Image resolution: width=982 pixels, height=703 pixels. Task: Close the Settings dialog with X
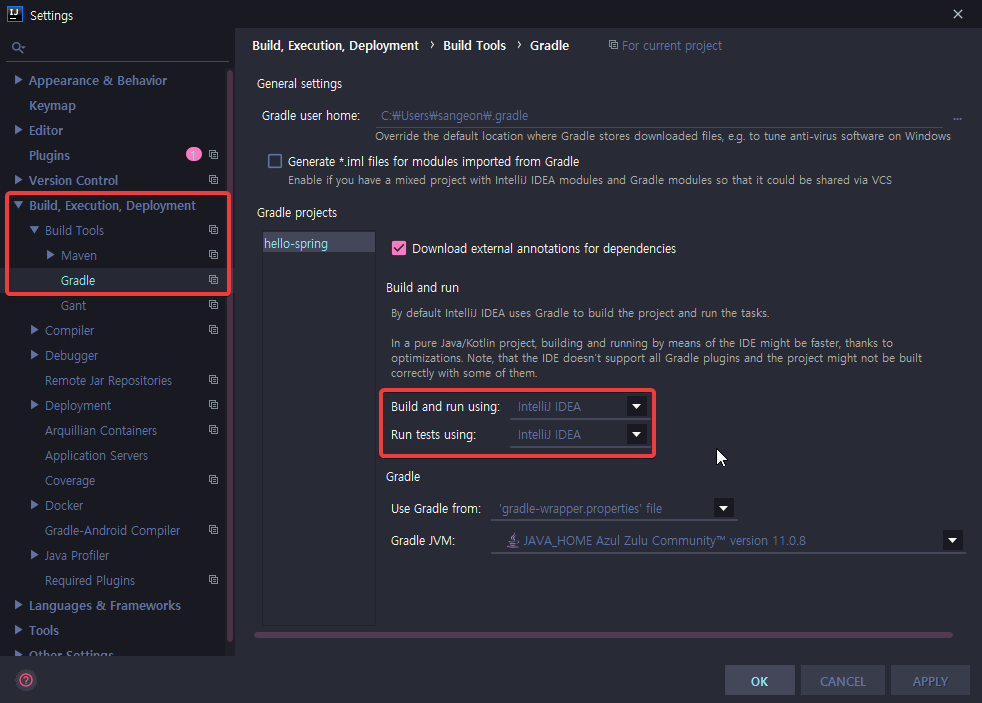[x=958, y=14]
